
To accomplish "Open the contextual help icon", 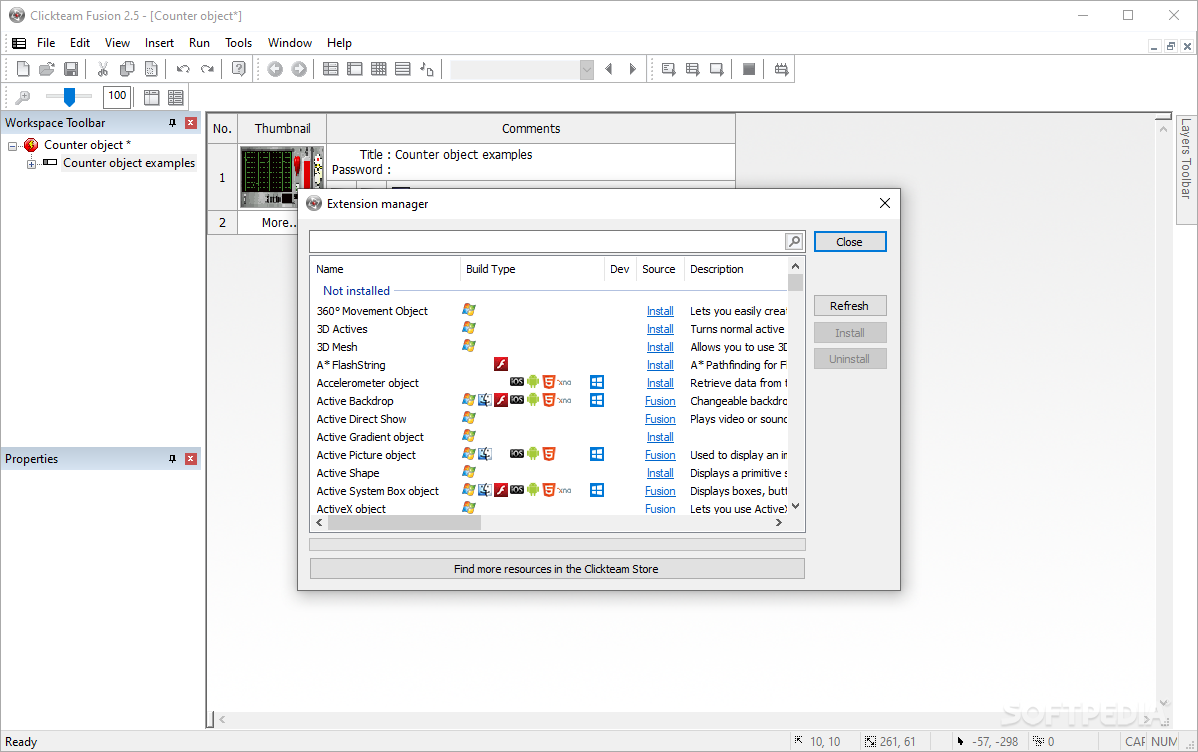I will coord(239,70).
